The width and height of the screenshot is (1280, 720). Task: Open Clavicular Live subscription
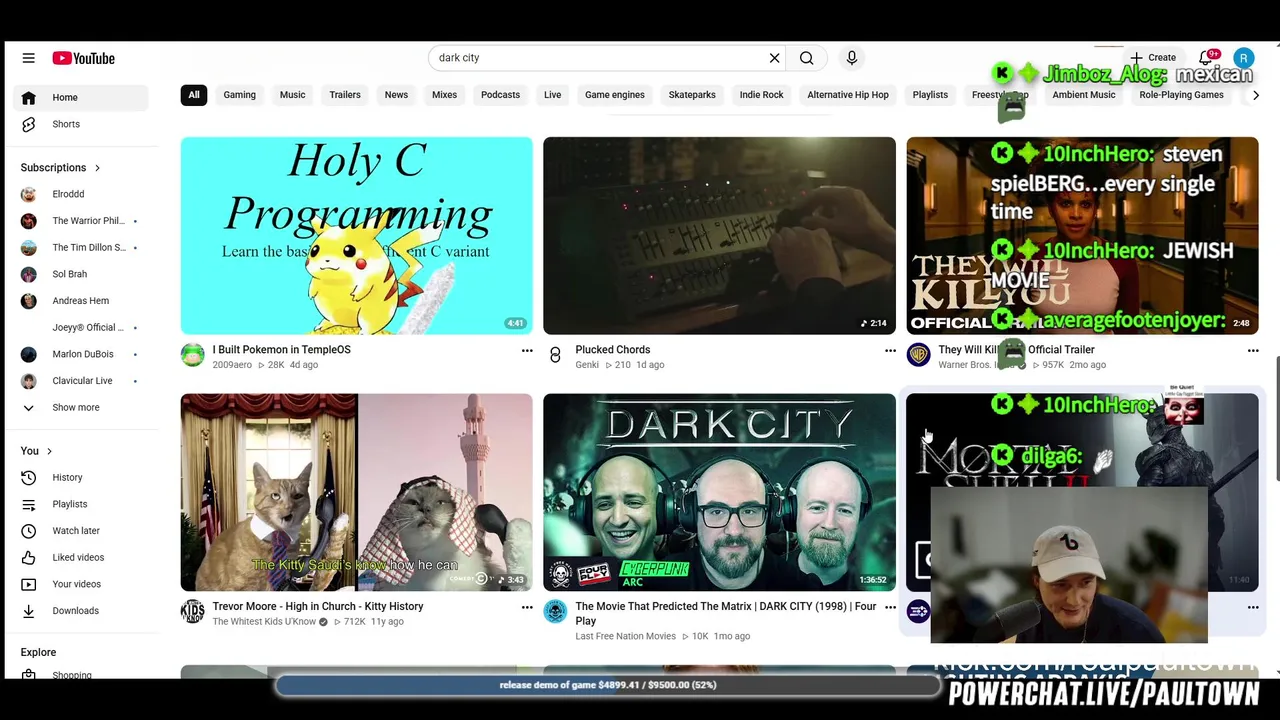81,381
